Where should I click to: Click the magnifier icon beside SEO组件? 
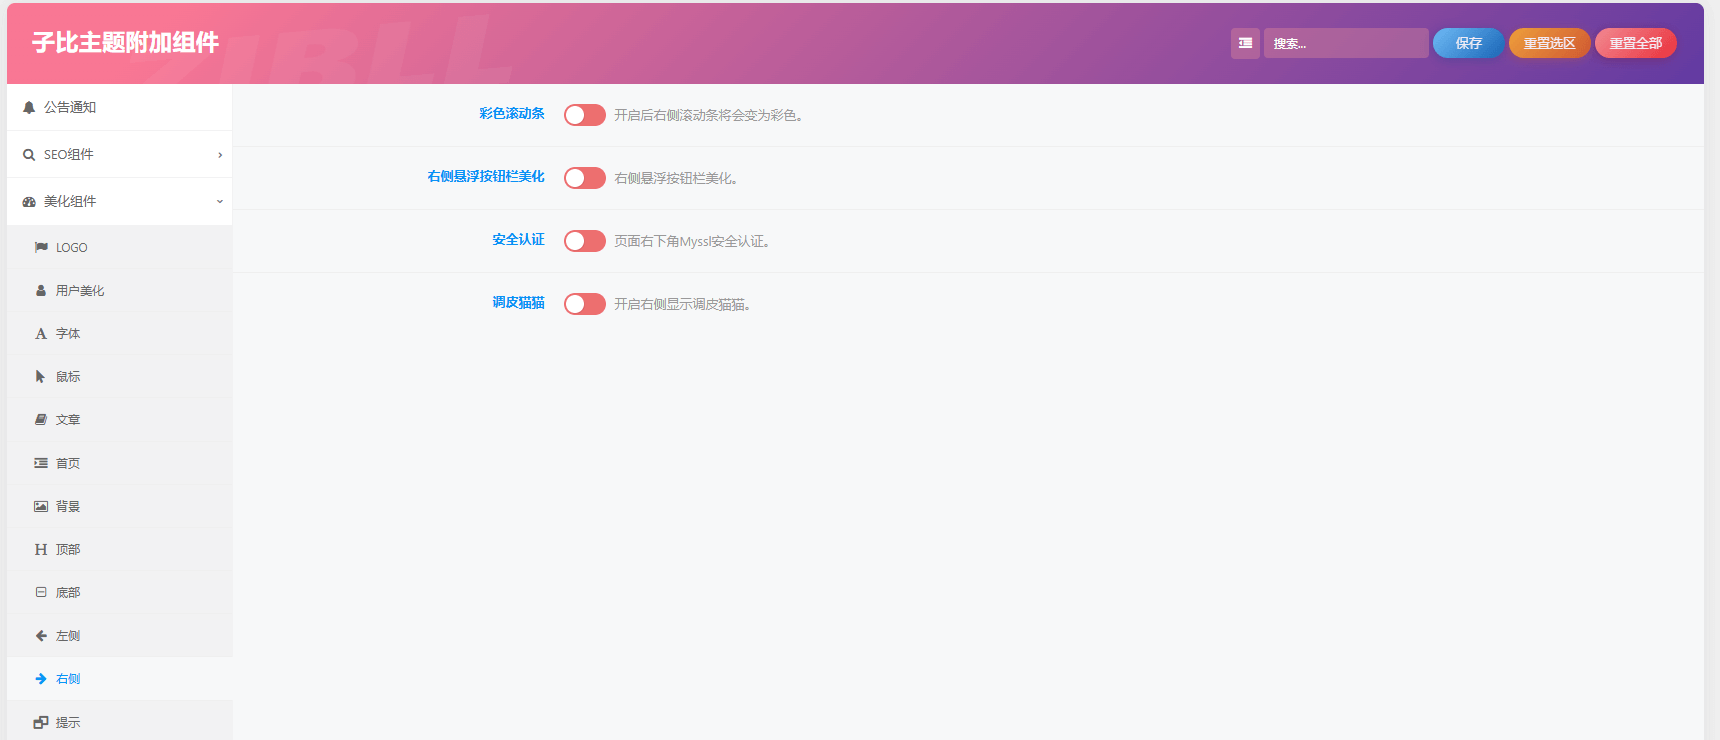pyautogui.click(x=29, y=155)
